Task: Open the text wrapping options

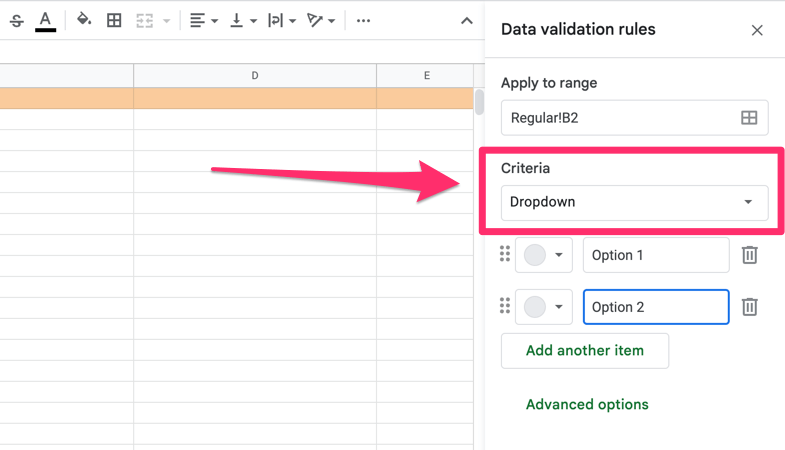Action: click(x=275, y=21)
